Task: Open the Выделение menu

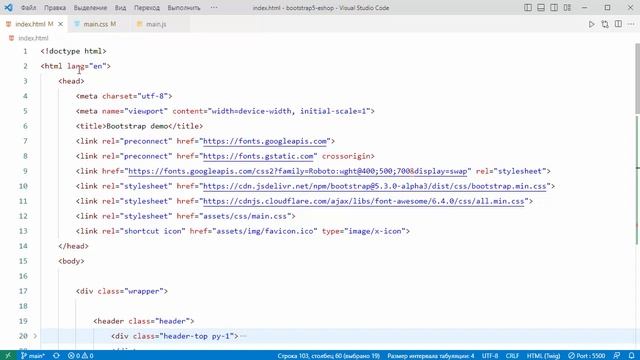Action: click(x=90, y=8)
